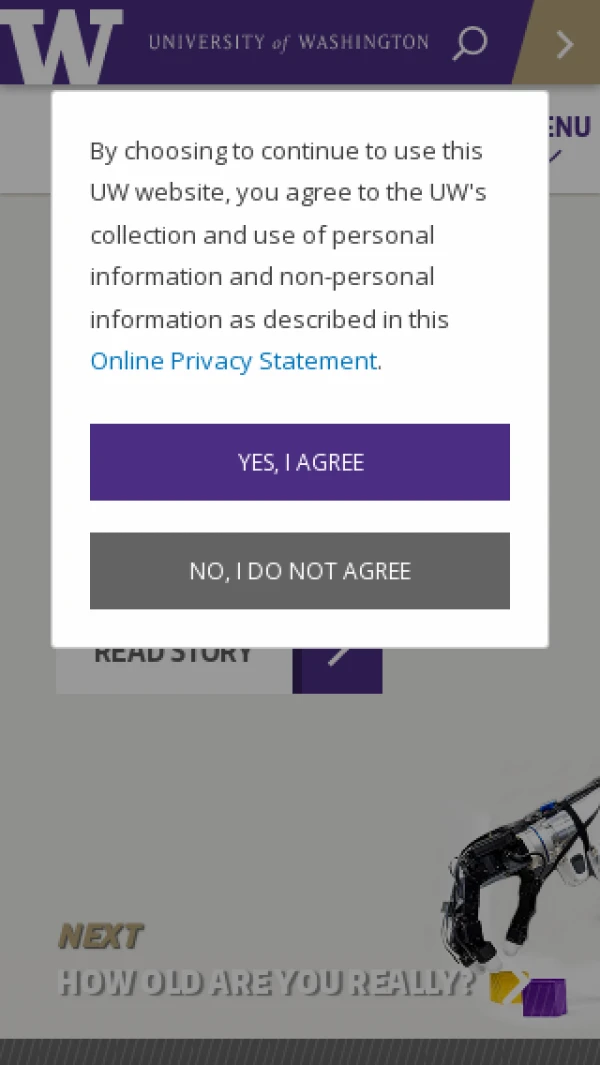Viewport: 600px width, 1065px height.
Task: Expand the gold panel's right chevron
Action: pyautogui.click(x=565, y=44)
